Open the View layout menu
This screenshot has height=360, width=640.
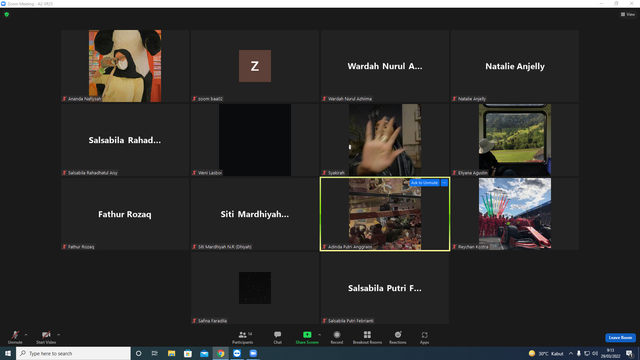click(628, 14)
